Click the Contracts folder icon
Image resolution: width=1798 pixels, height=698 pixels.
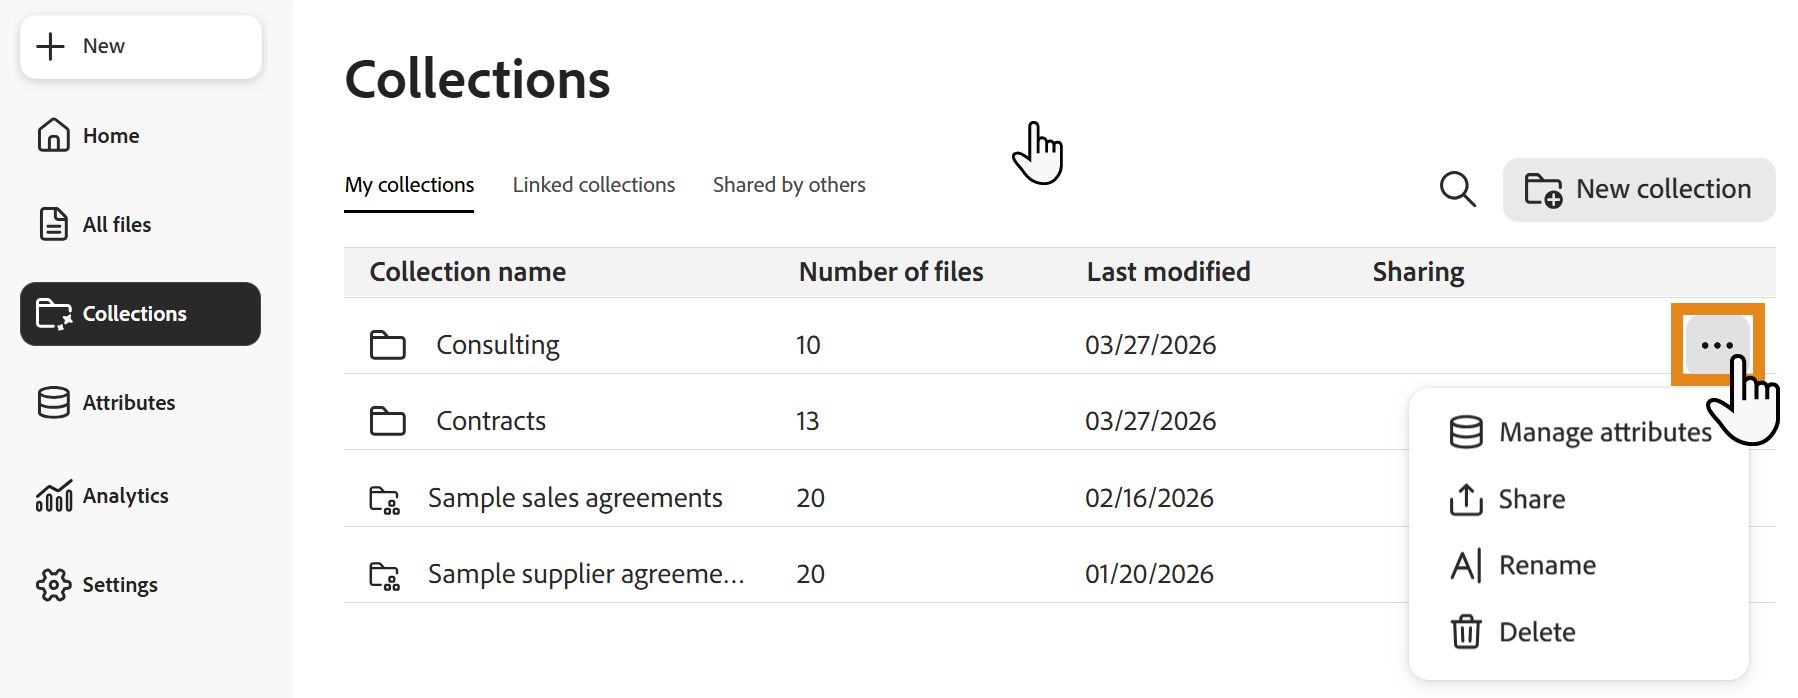coord(388,421)
